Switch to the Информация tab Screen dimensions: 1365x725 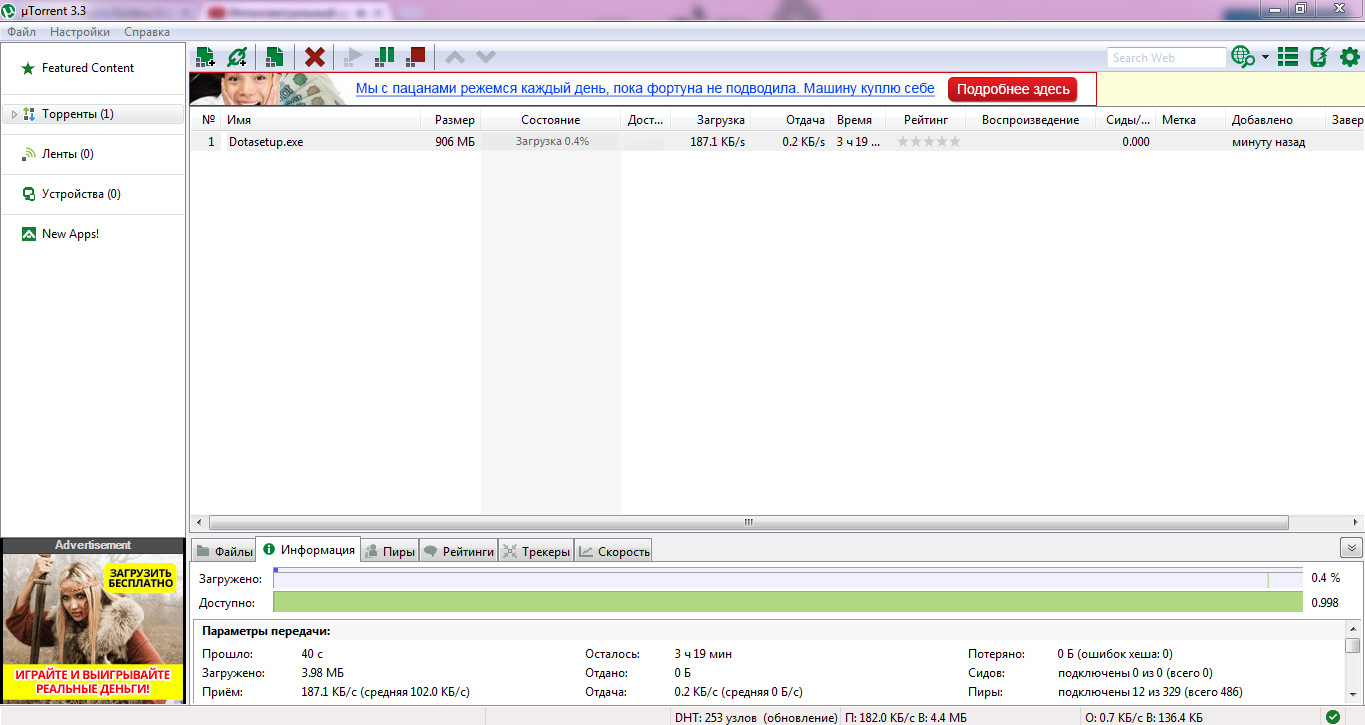point(308,550)
